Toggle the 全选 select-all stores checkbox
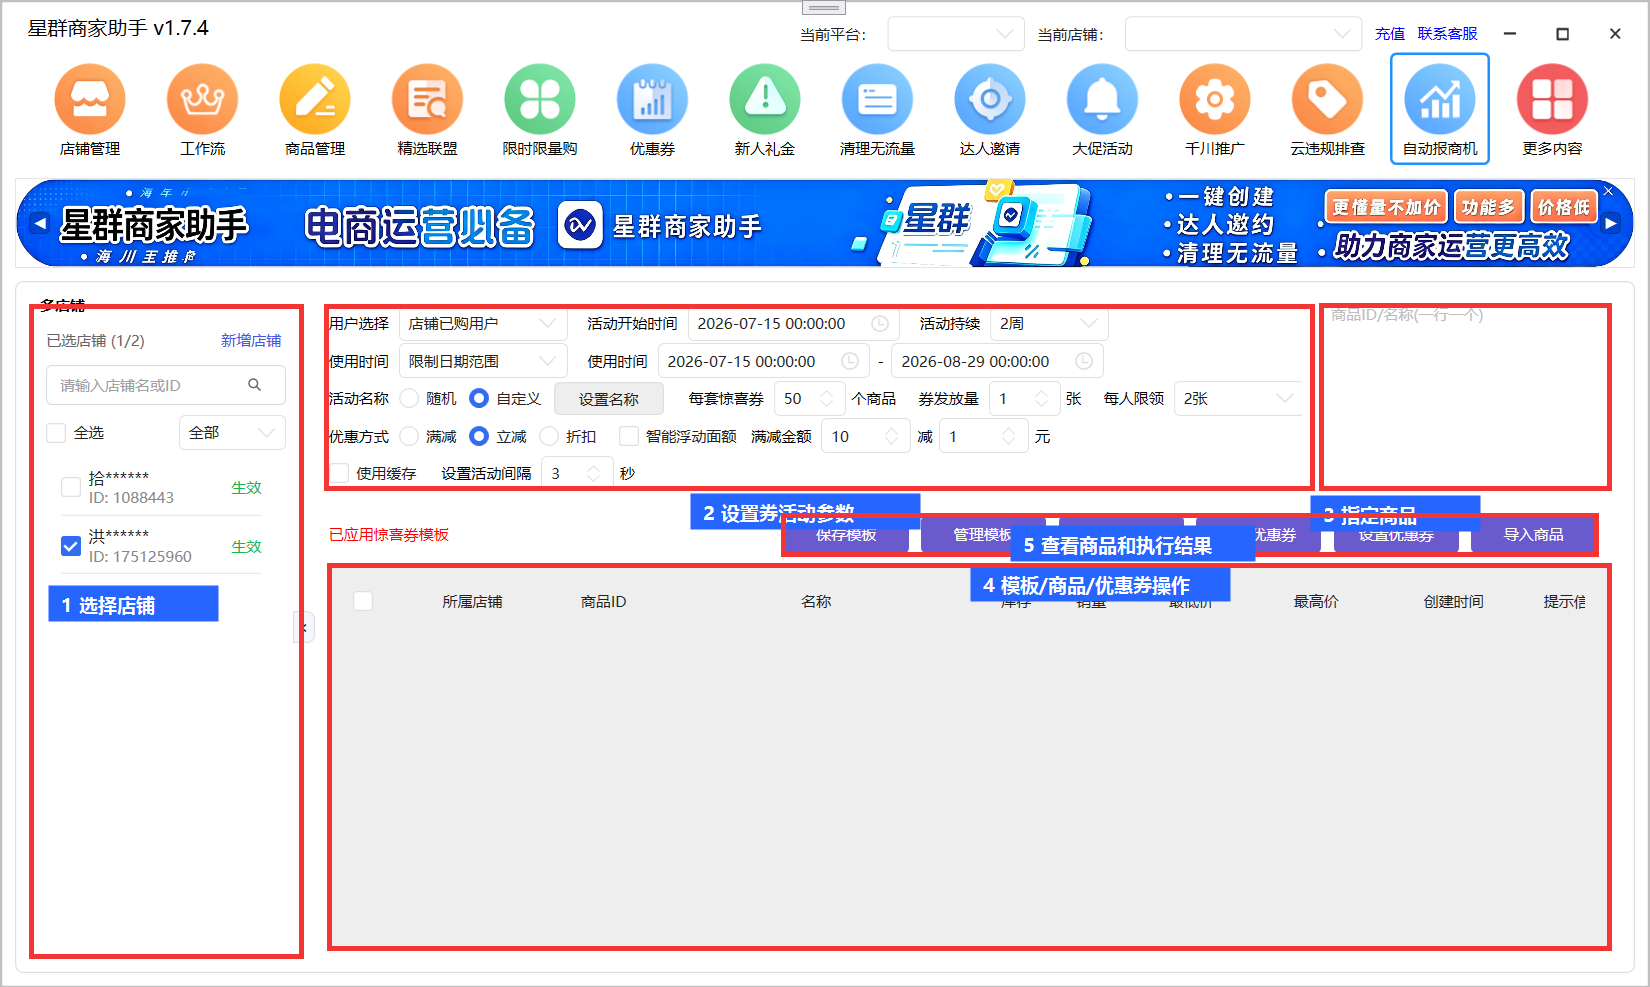Screen dimensions: 1650x987 pos(57,433)
